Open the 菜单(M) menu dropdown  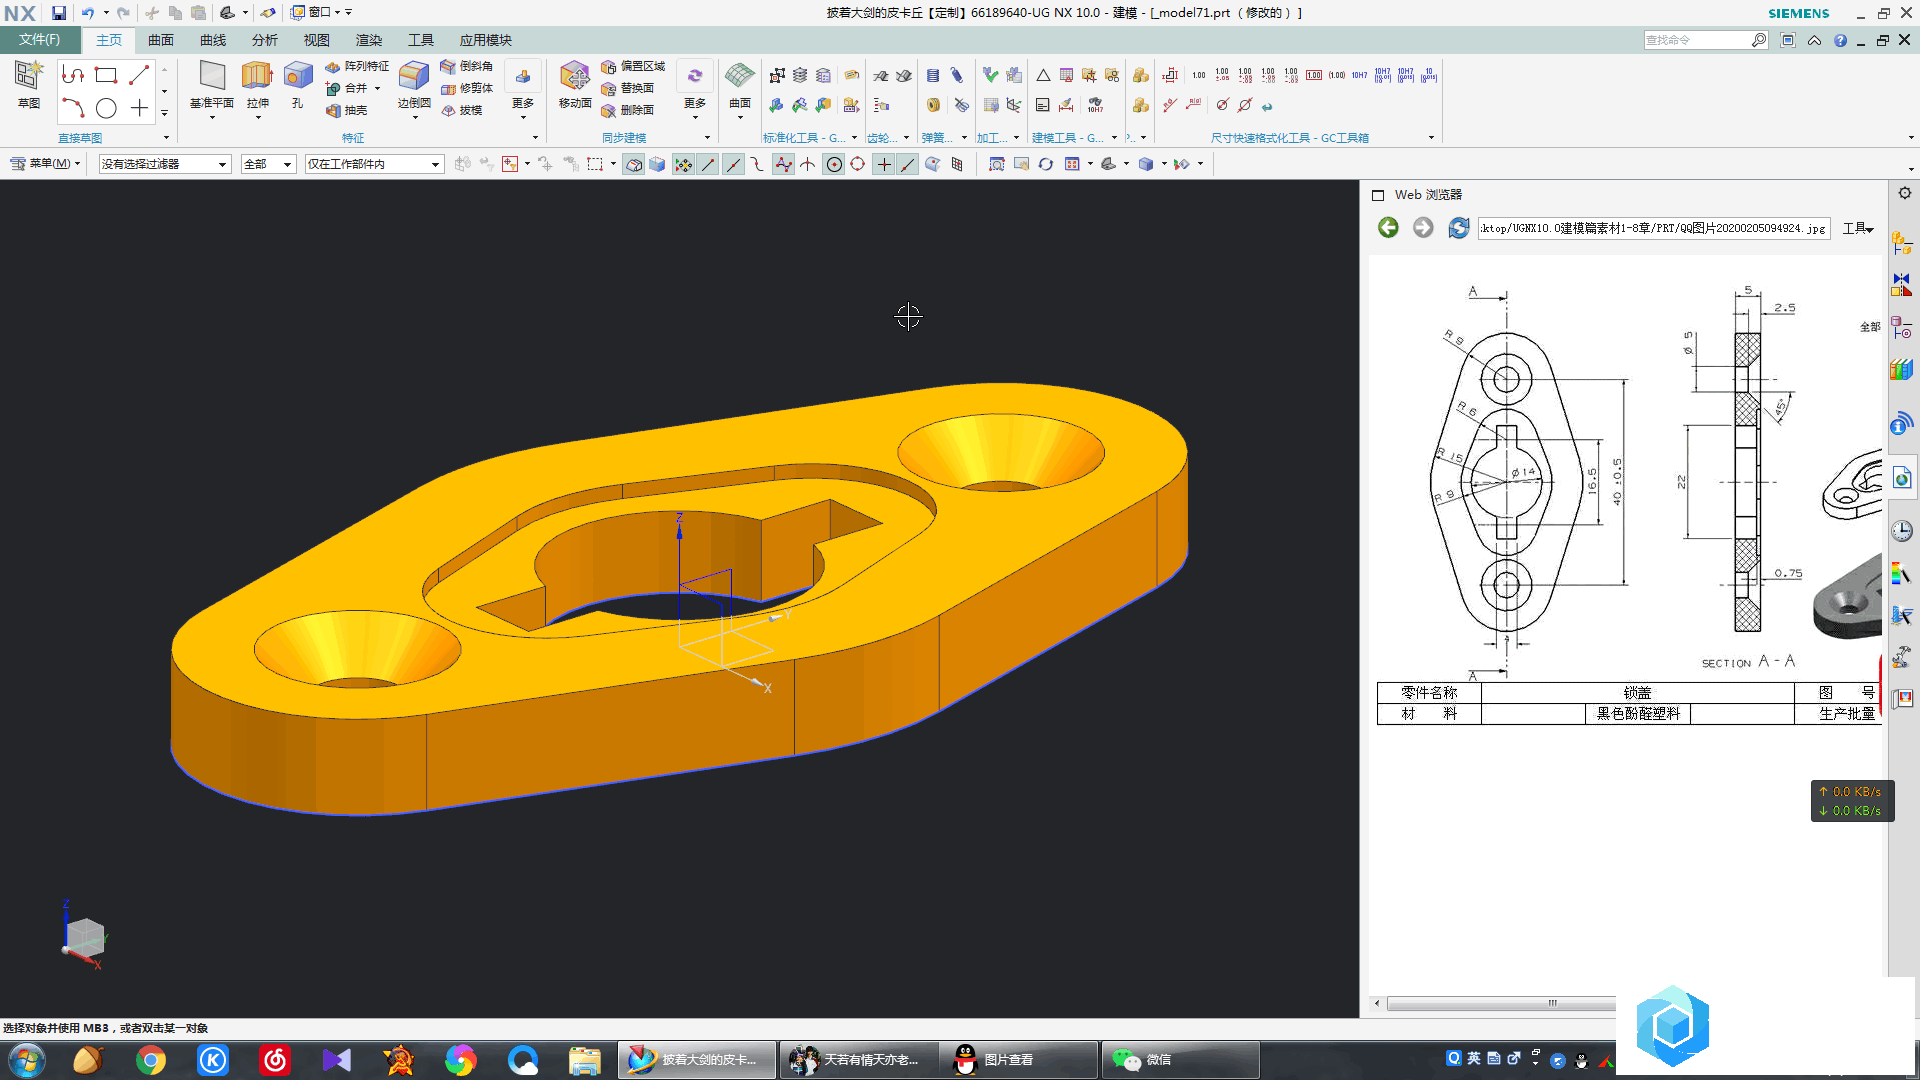pos(46,164)
